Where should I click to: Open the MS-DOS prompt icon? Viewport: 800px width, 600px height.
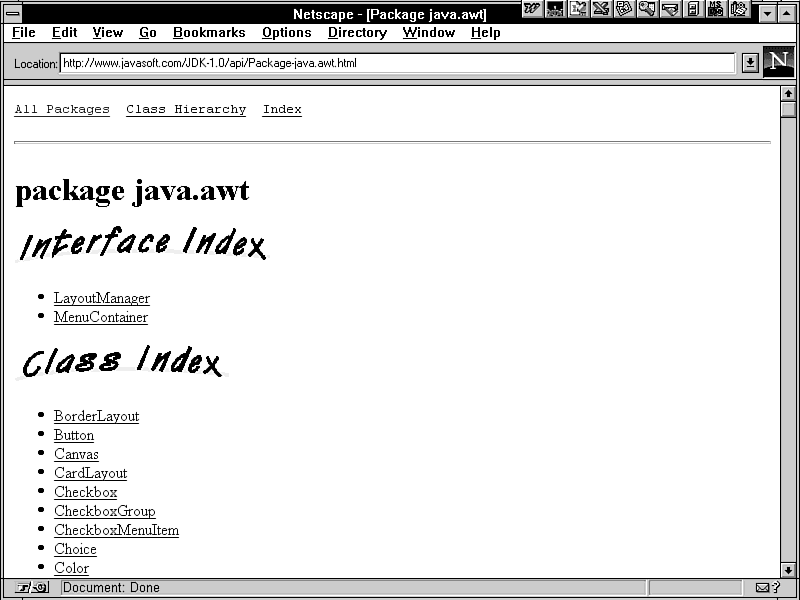pos(716,9)
